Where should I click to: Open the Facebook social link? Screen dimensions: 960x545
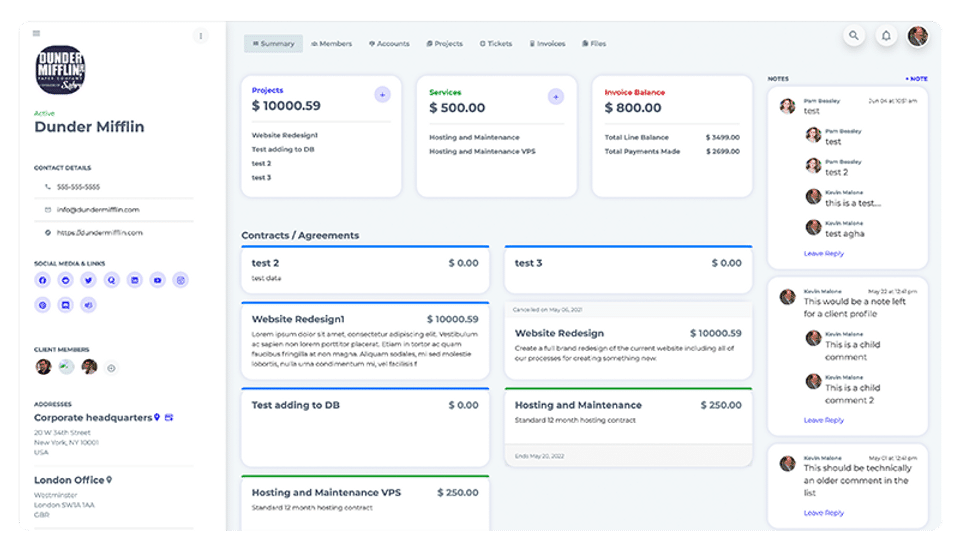pos(42,280)
